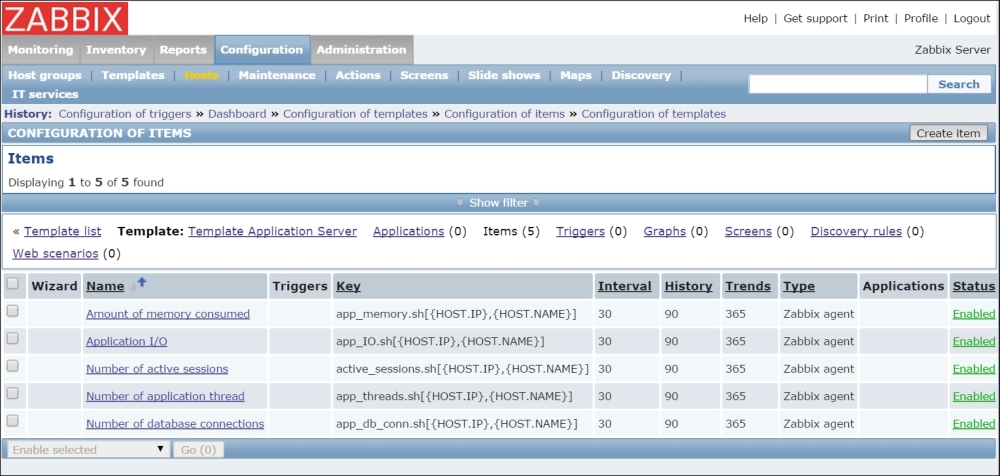
Task: Click the Logout link
Action: point(971,18)
